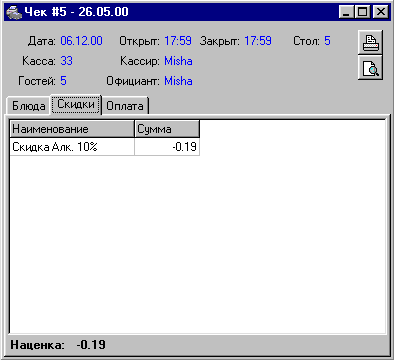Click the Гостей count value 5

pyautogui.click(x=63, y=81)
